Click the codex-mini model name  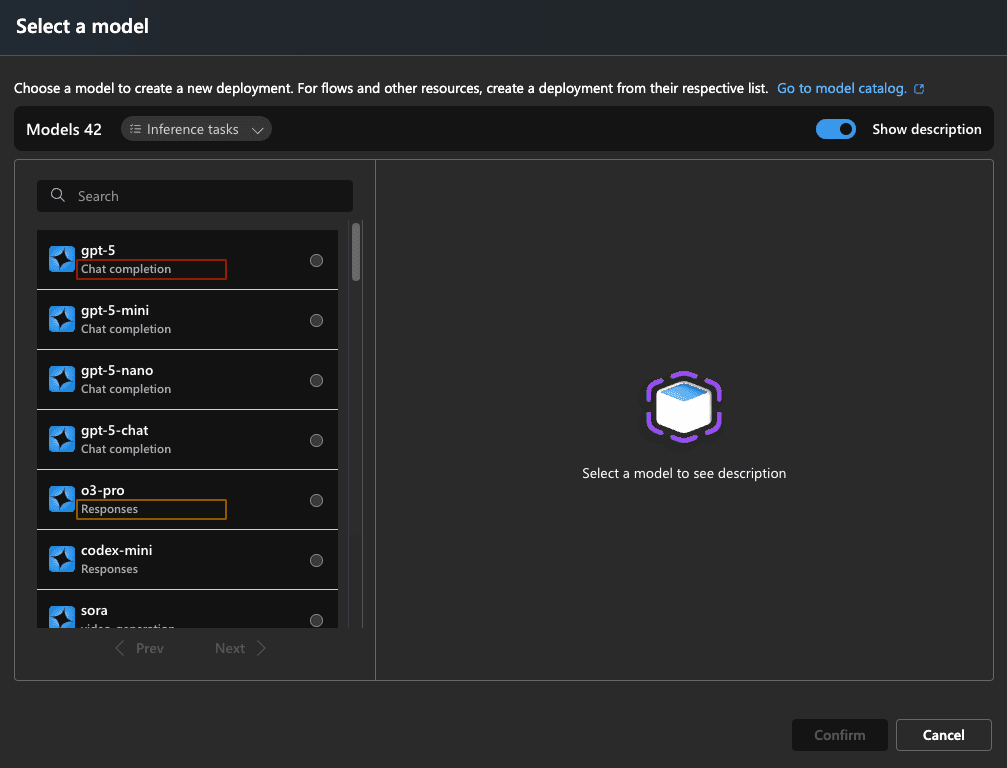(x=116, y=550)
